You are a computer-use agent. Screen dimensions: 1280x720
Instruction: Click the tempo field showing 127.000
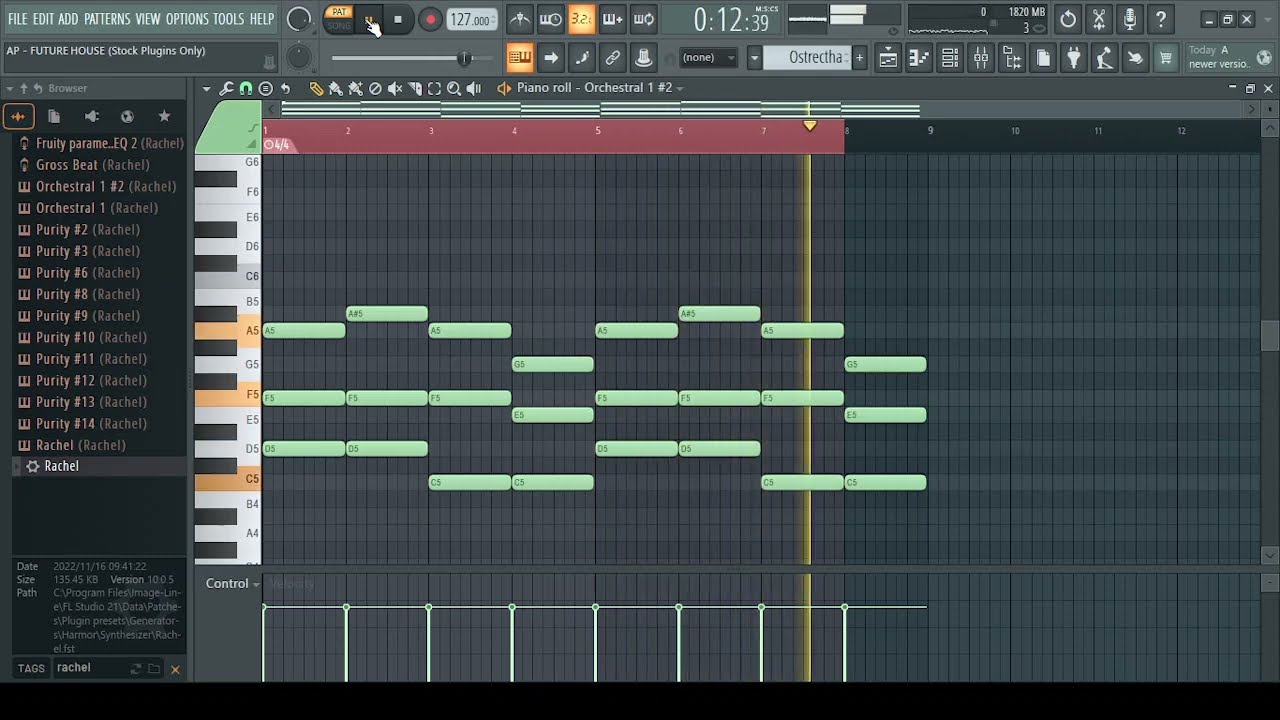(x=470, y=19)
